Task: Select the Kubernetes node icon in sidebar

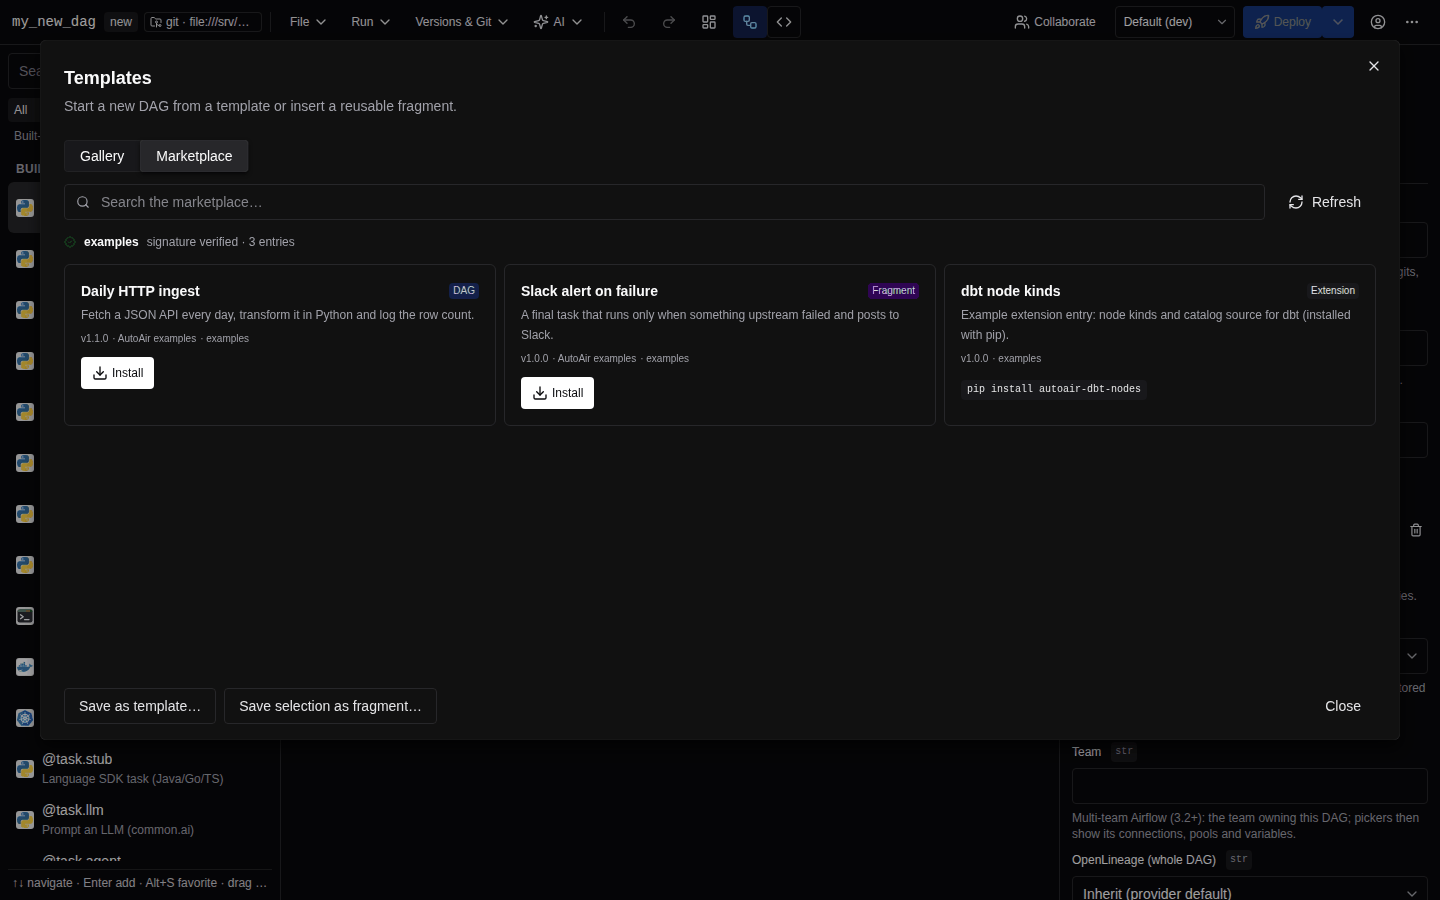Action: pyautogui.click(x=25, y=718)
